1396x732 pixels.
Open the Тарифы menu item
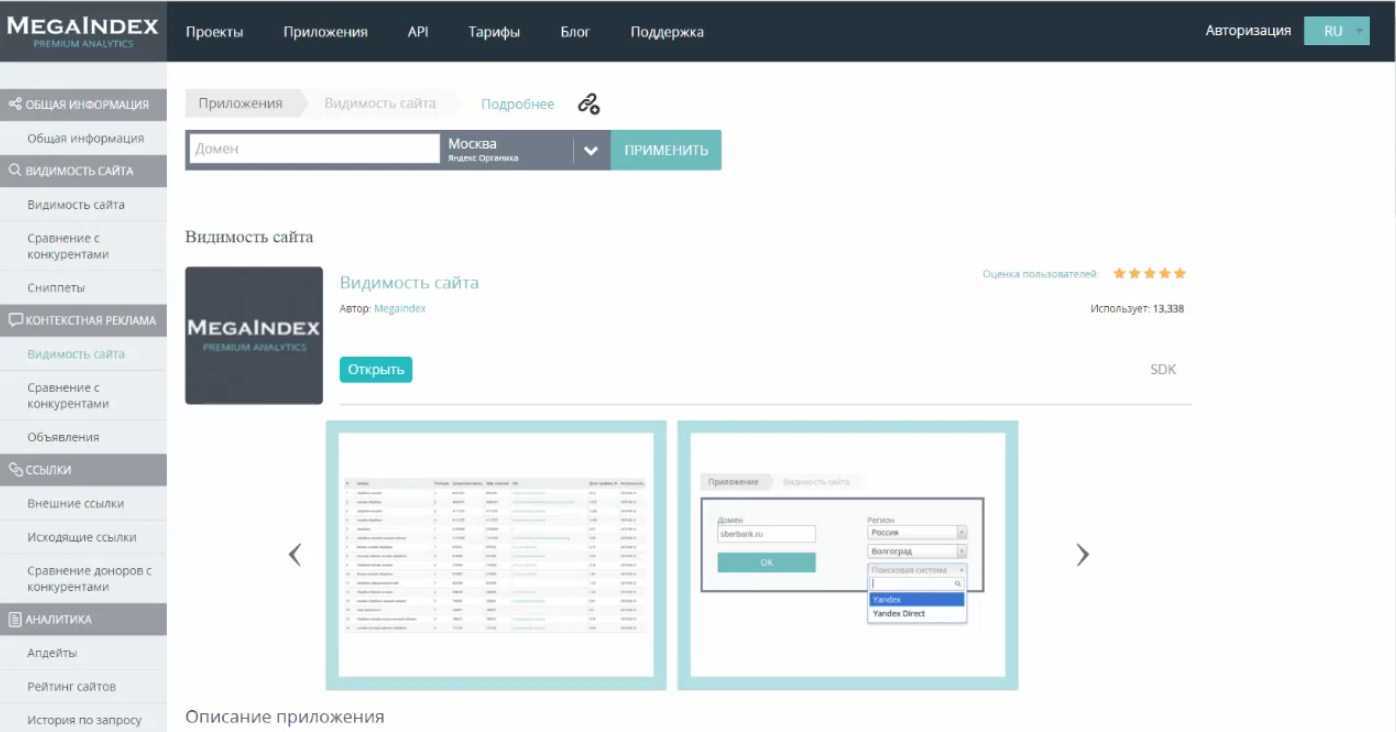point(494,32)
